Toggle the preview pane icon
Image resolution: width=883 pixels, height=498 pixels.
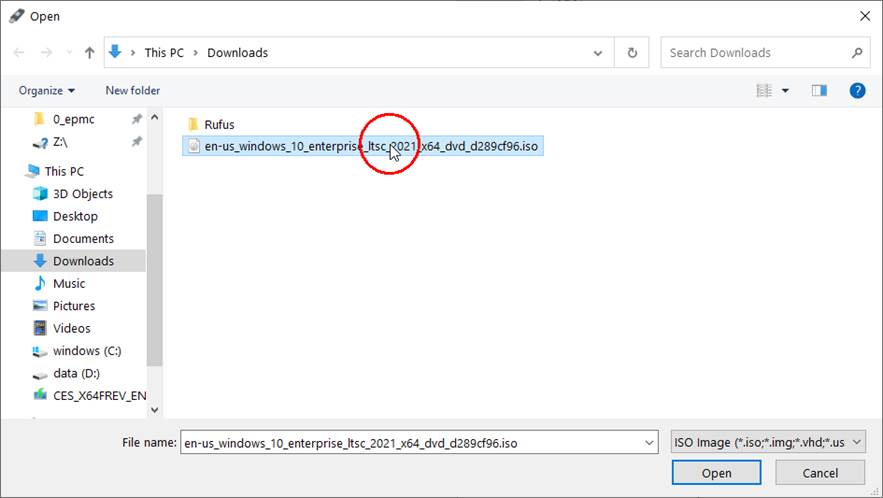click(819, 90)
